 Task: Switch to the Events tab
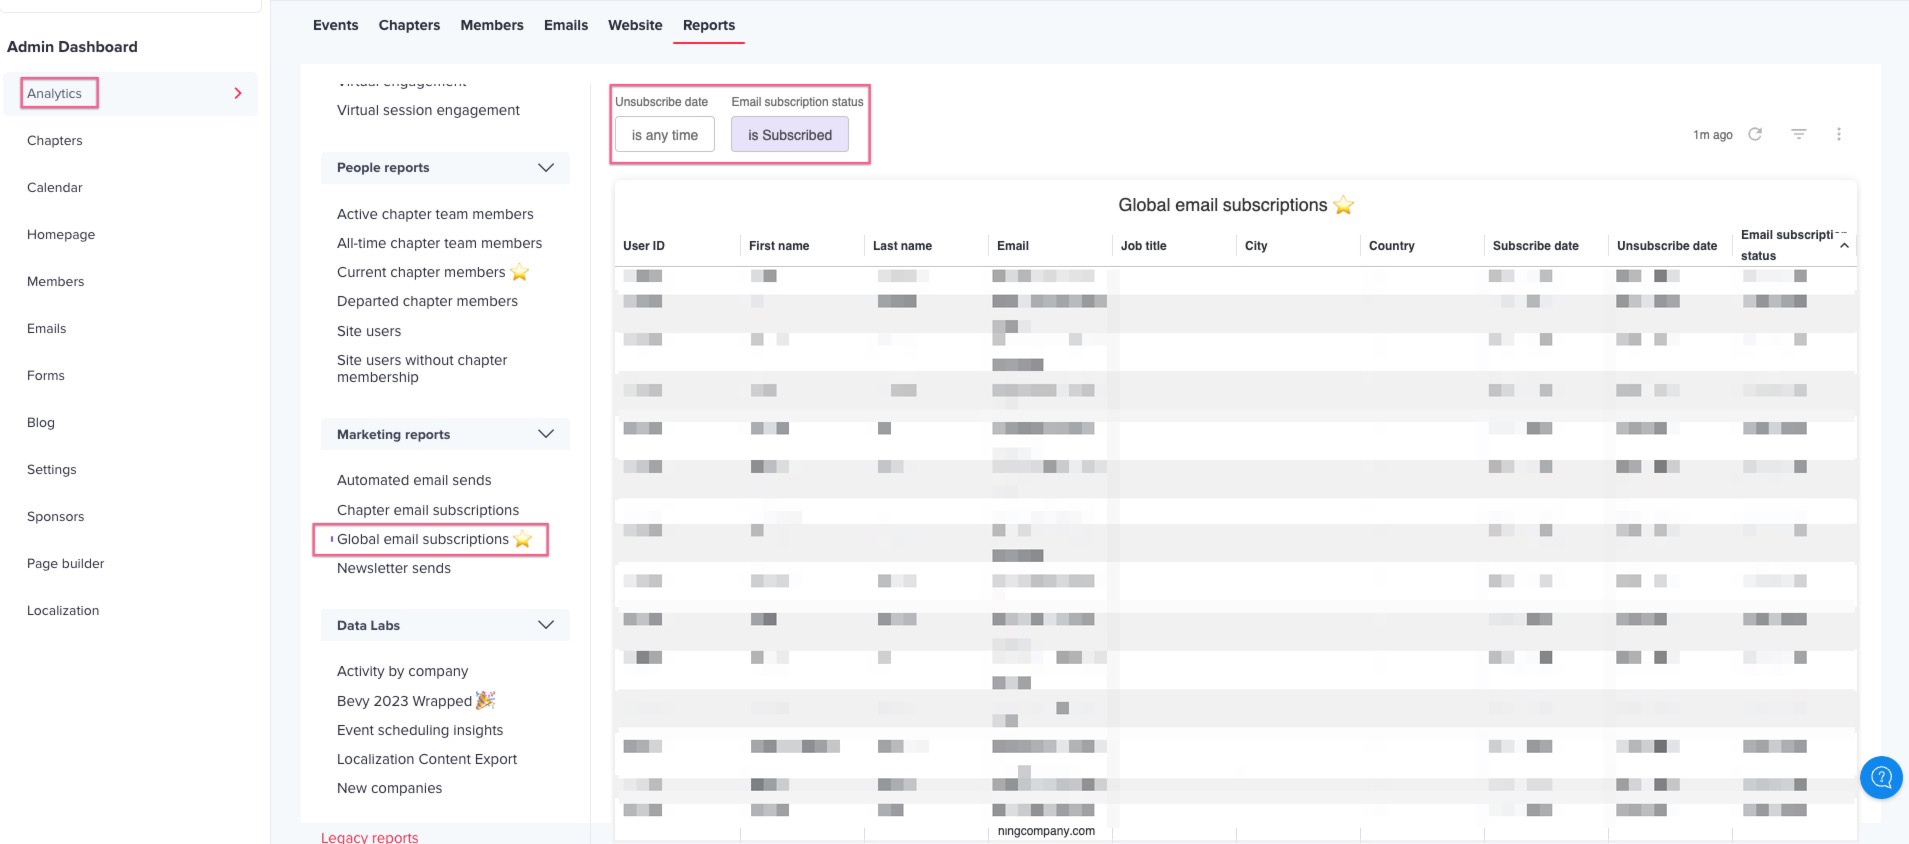pos(335,25)
